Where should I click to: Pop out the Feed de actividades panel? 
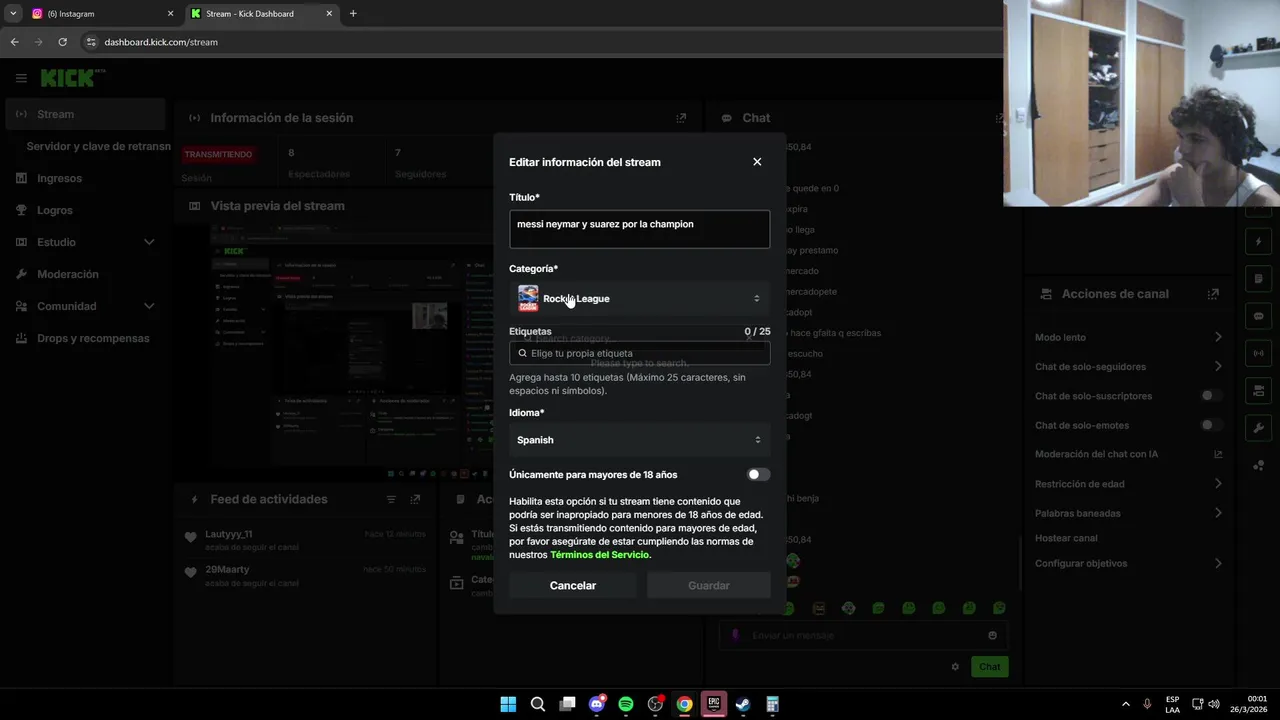point(415,499)
